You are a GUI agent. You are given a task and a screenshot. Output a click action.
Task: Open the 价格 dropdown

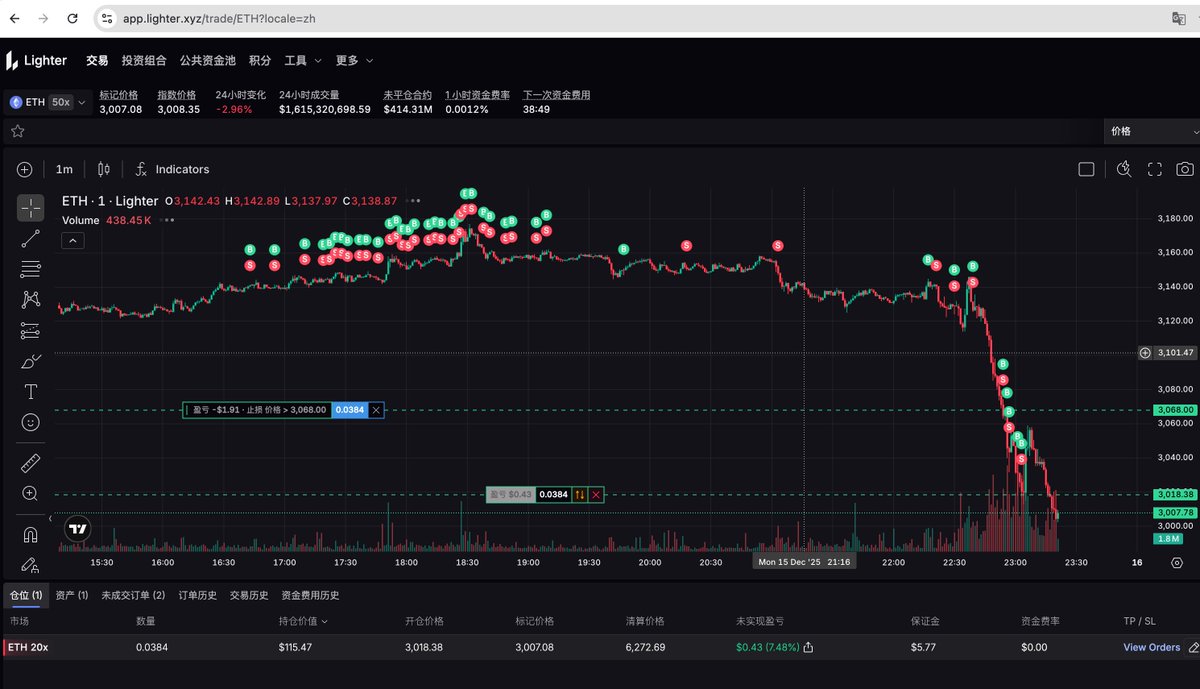[x=1152, y=131]
